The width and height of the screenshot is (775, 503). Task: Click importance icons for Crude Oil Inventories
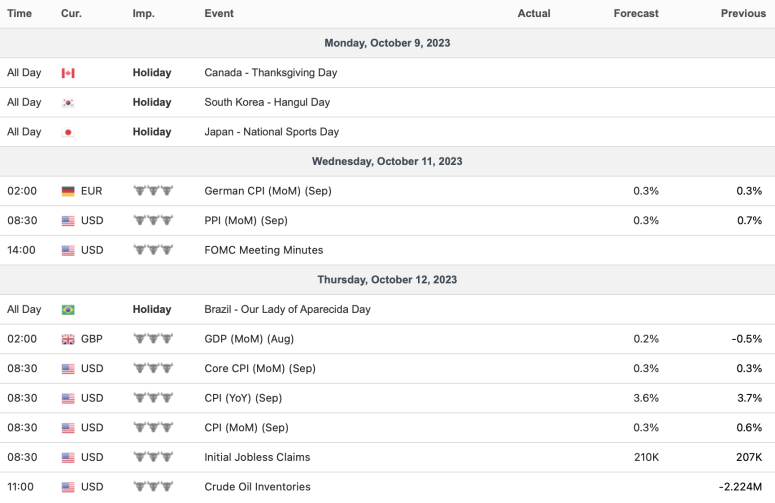click(153, 487)
